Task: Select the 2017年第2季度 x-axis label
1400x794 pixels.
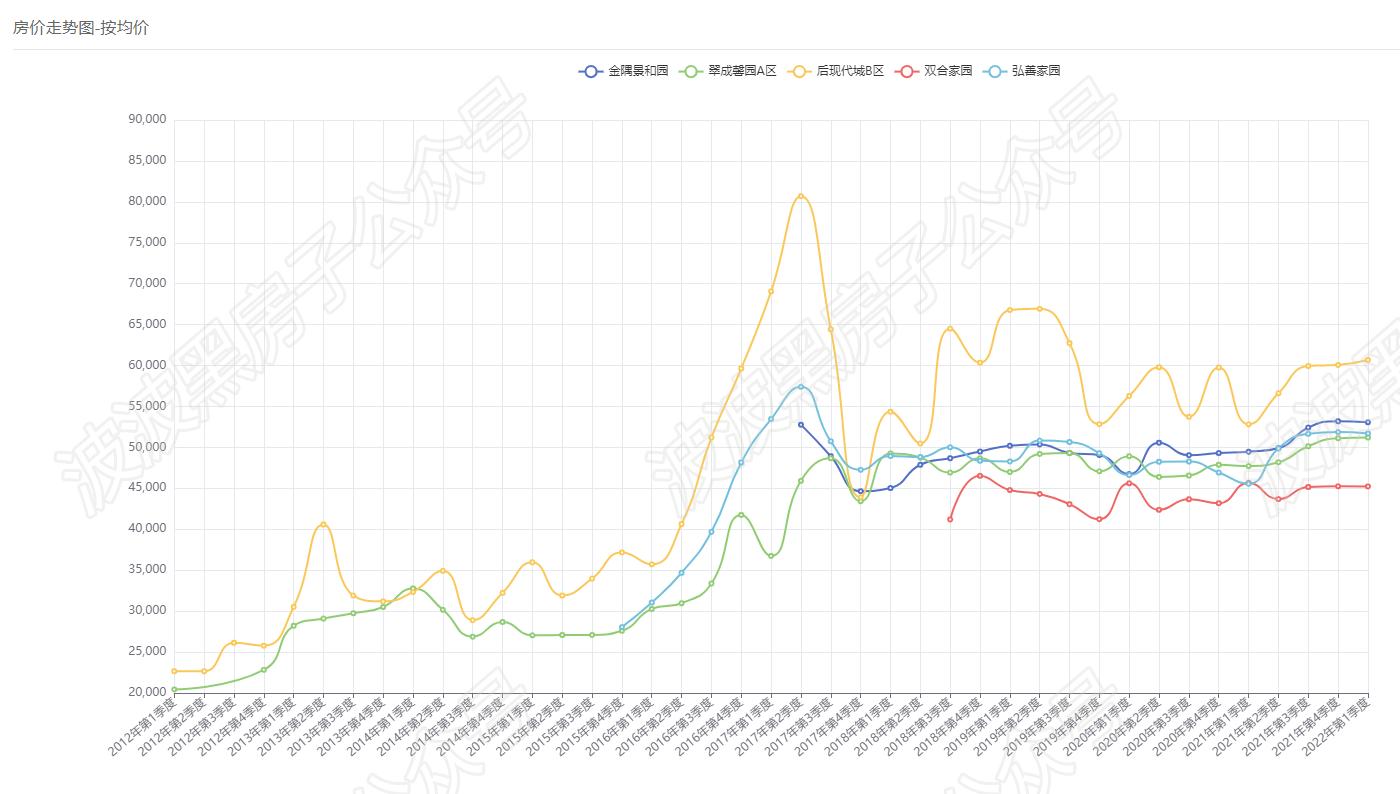Action: (770, 726)
